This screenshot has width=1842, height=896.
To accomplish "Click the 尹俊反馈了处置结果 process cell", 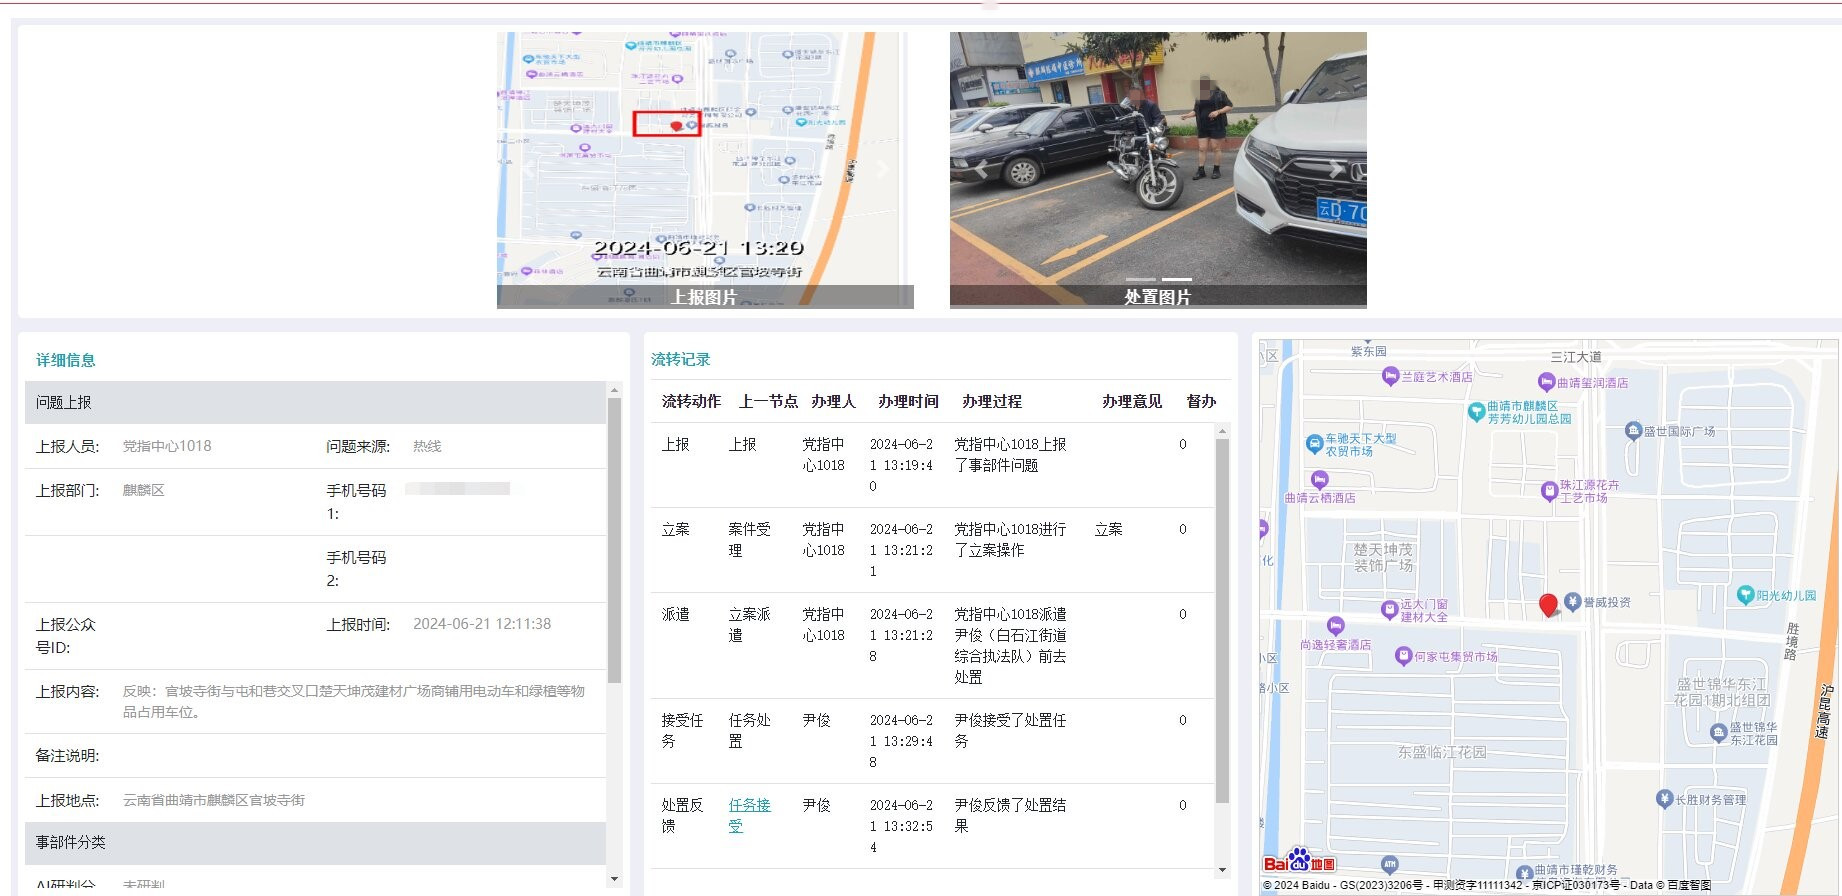I will point(1010,815).
